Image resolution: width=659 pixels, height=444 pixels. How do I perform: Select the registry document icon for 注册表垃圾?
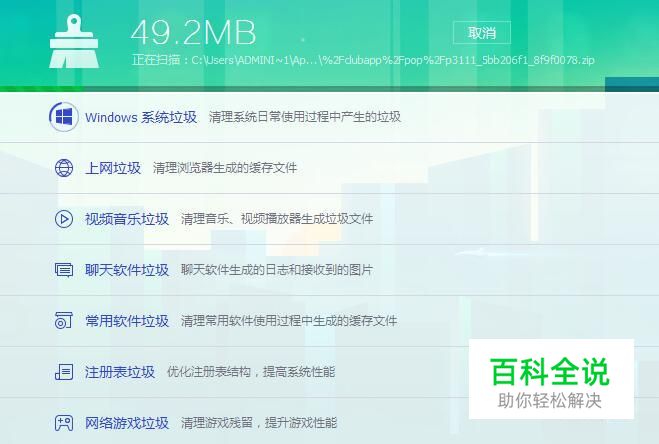click(x=64, y=372)
